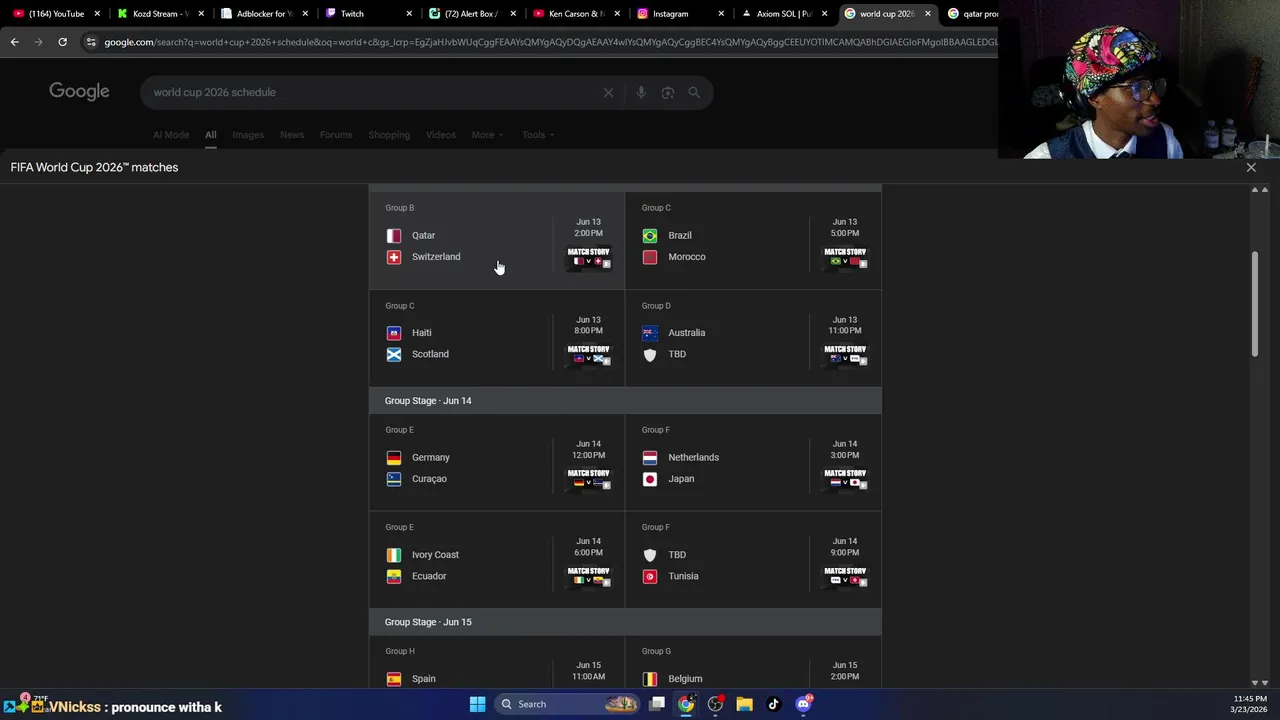
Task: Select the Forums search tab
Action: click(x=336, y=135)
